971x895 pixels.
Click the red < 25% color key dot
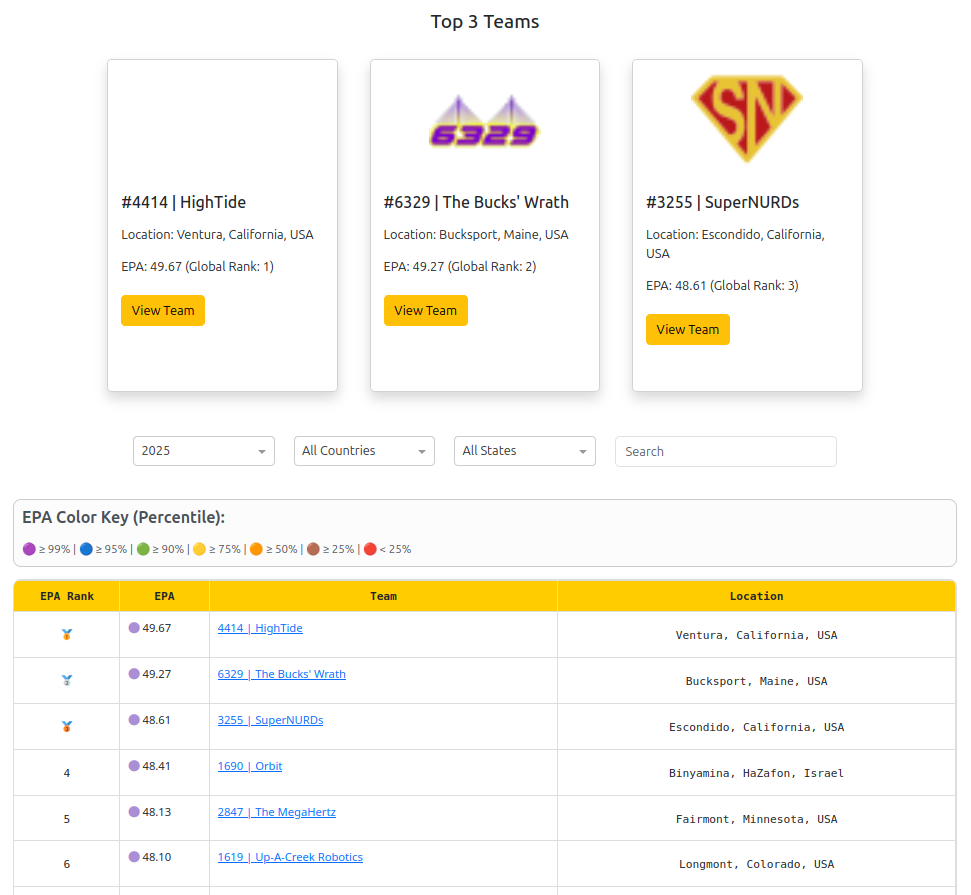370,549
